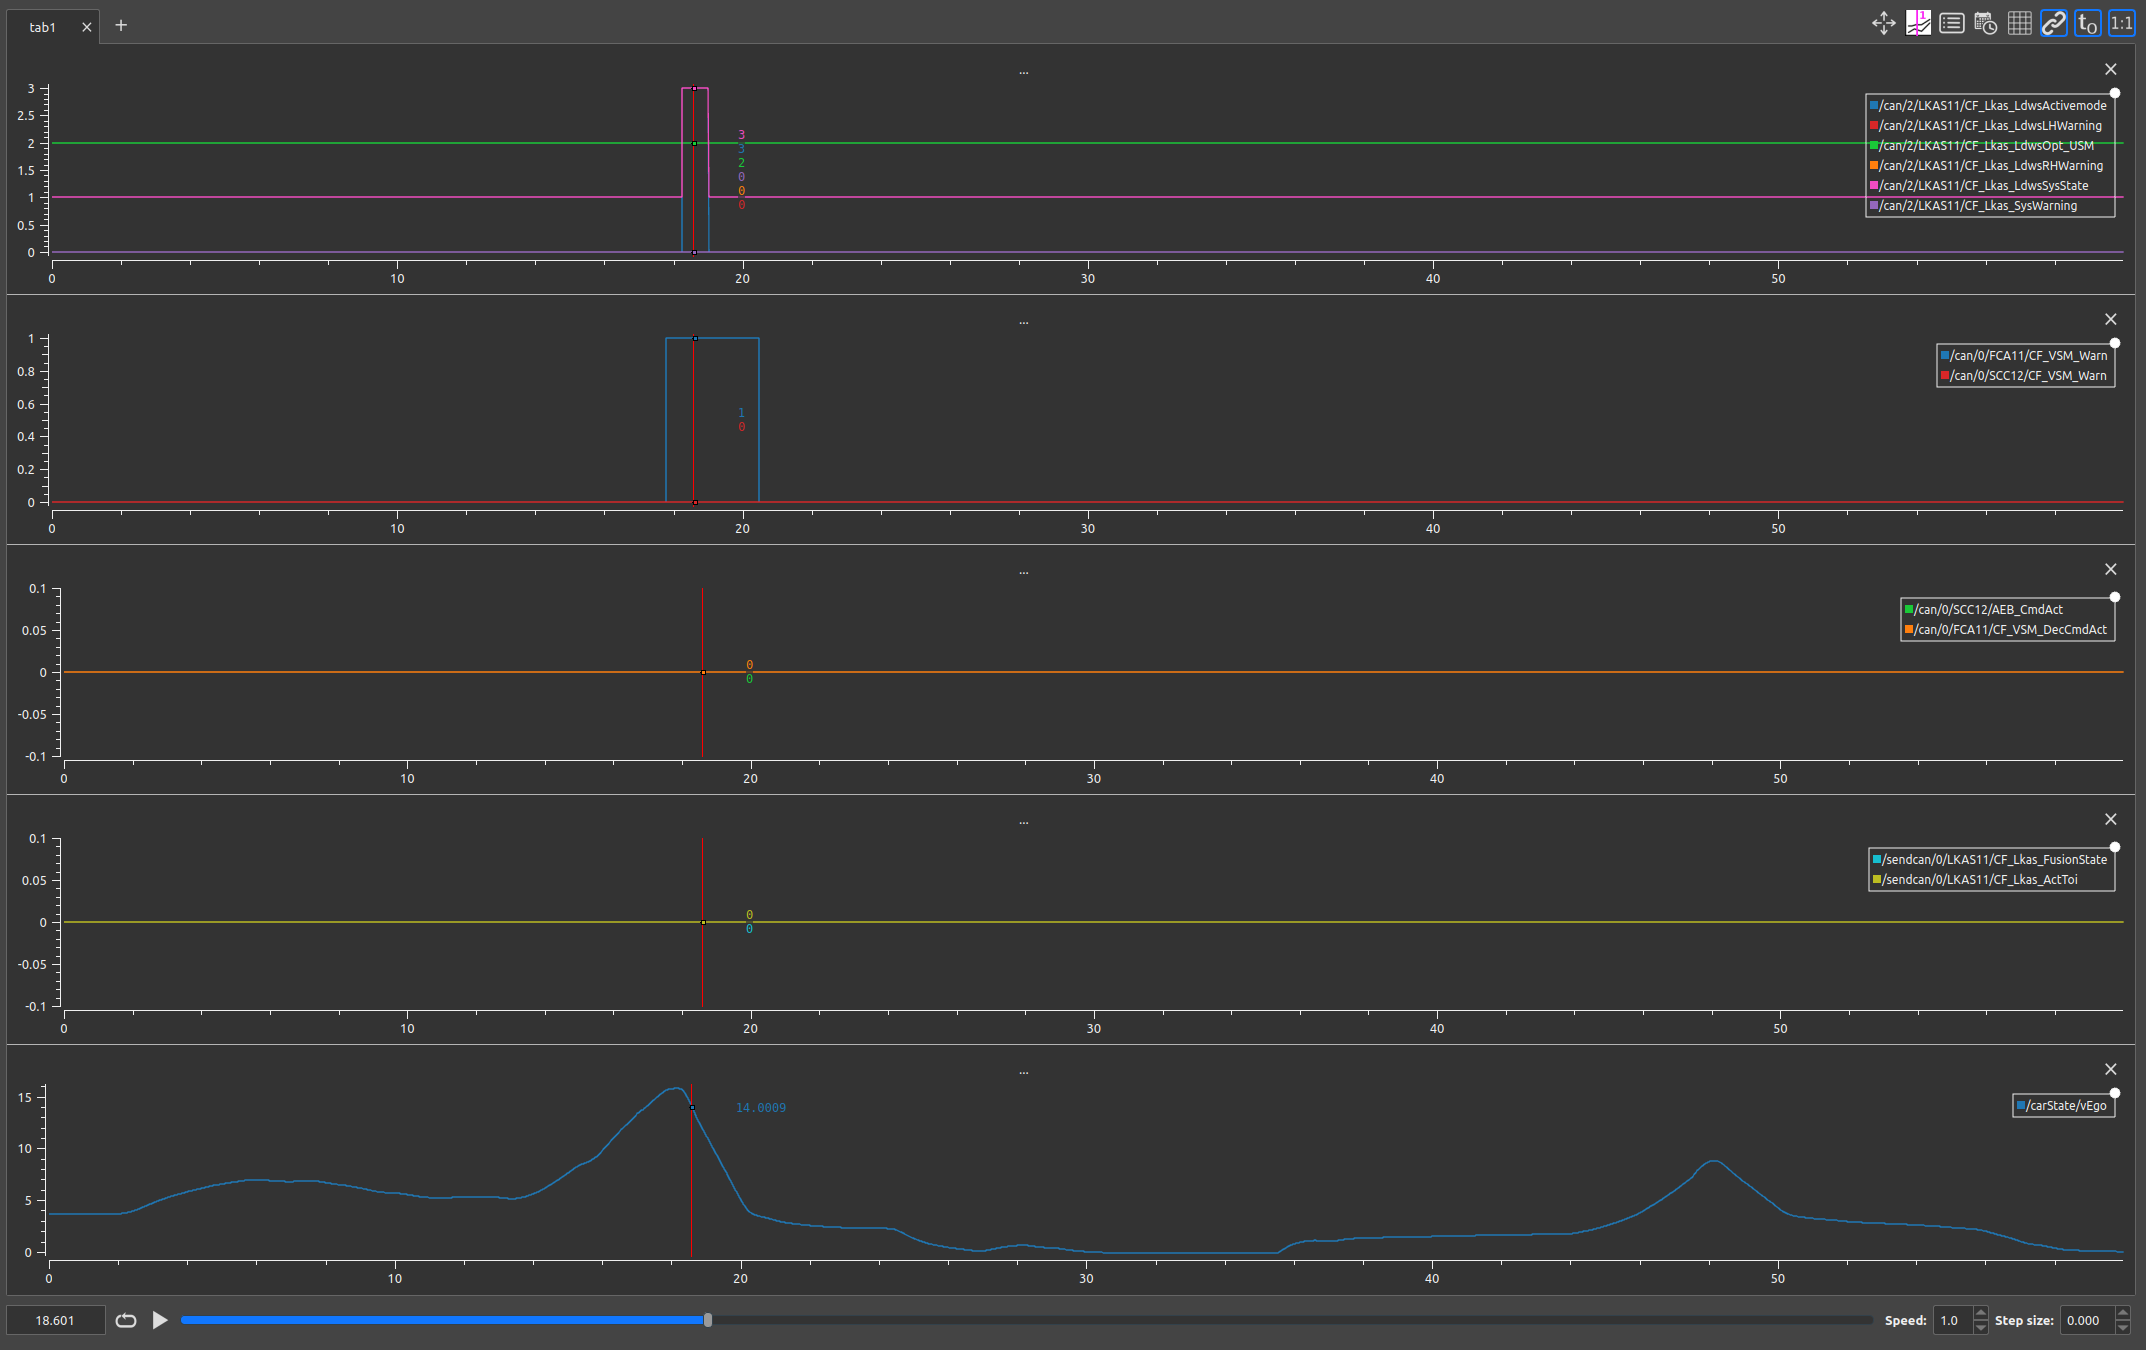This screenshot has height=1350, width=2146.
Task: Close tab1 with its X icon
Action: [87, 27]
